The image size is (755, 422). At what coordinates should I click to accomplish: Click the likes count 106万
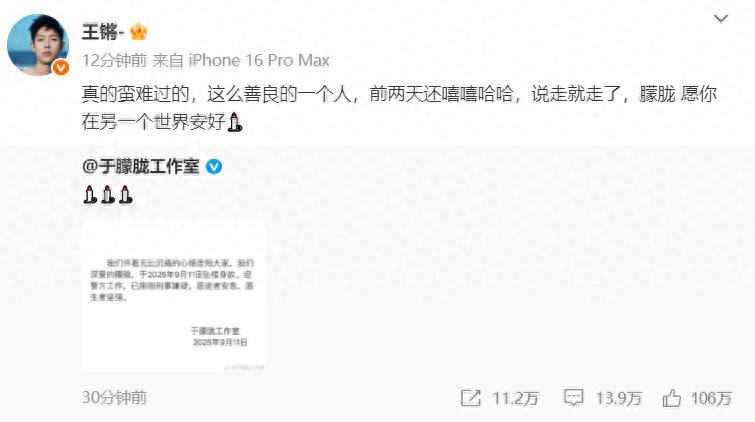click(x=711, y=398)
